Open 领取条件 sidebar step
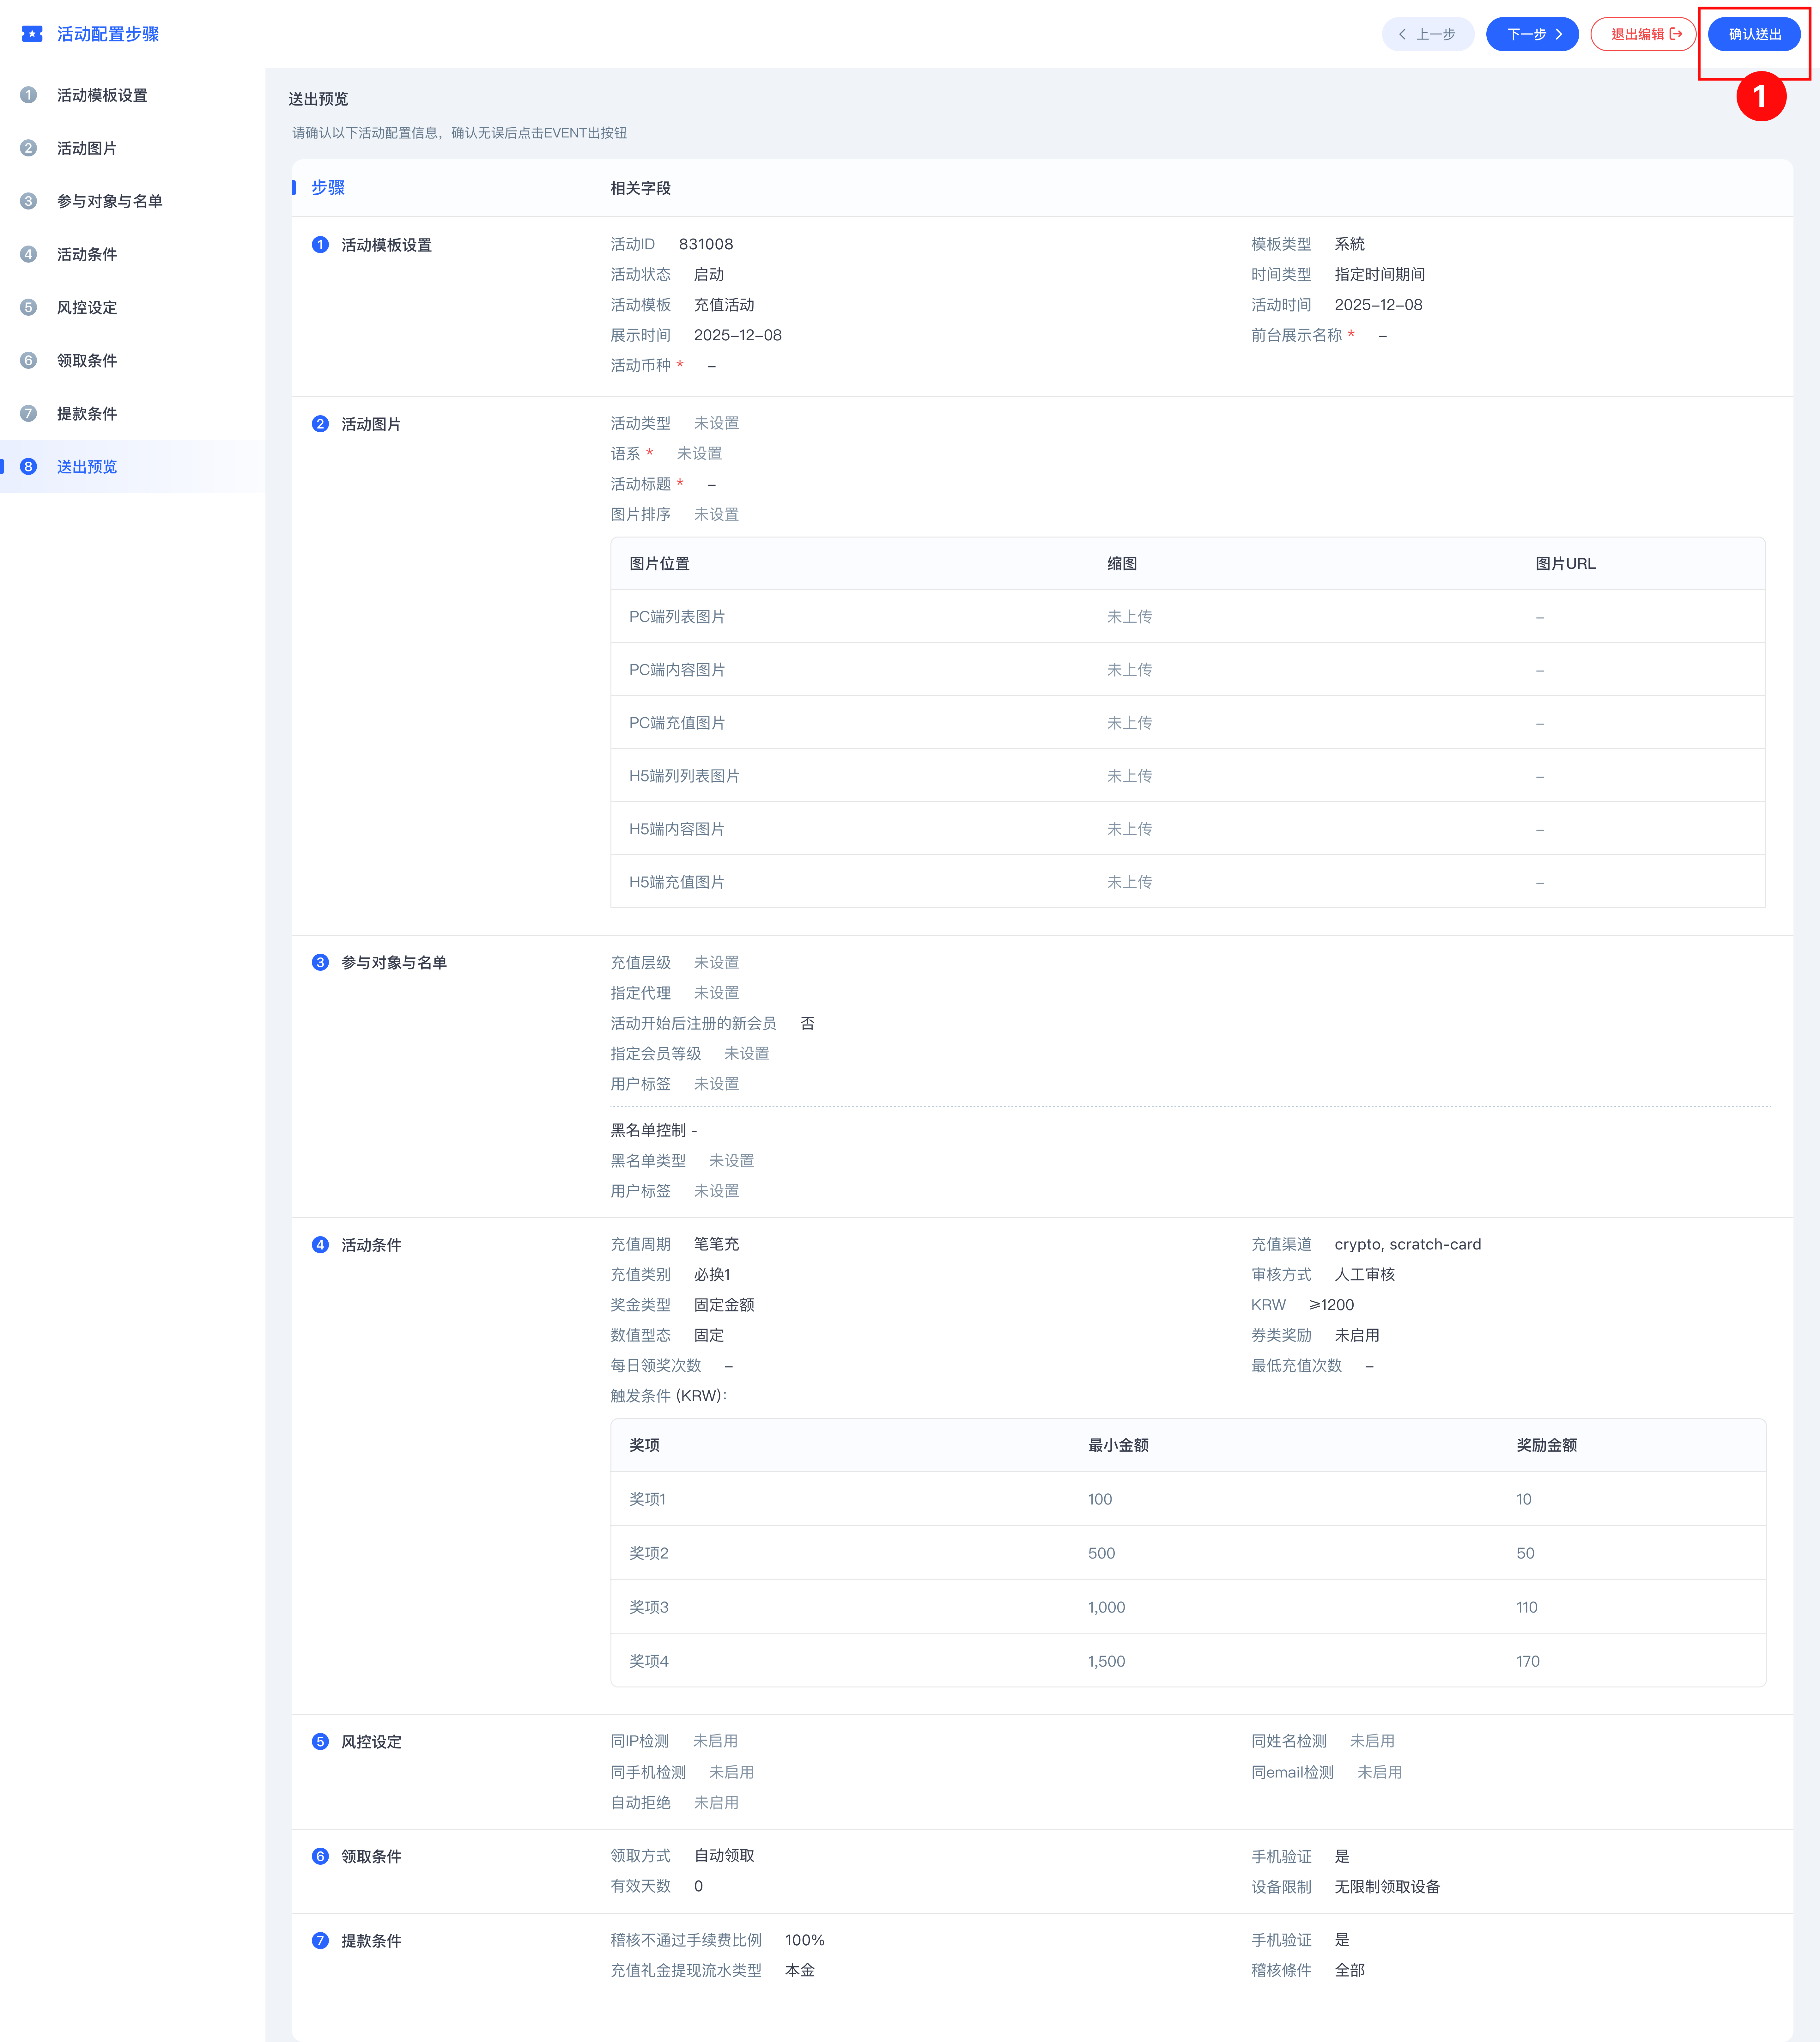Viewport: 1820px width, 2042px height. pos(87,360)
